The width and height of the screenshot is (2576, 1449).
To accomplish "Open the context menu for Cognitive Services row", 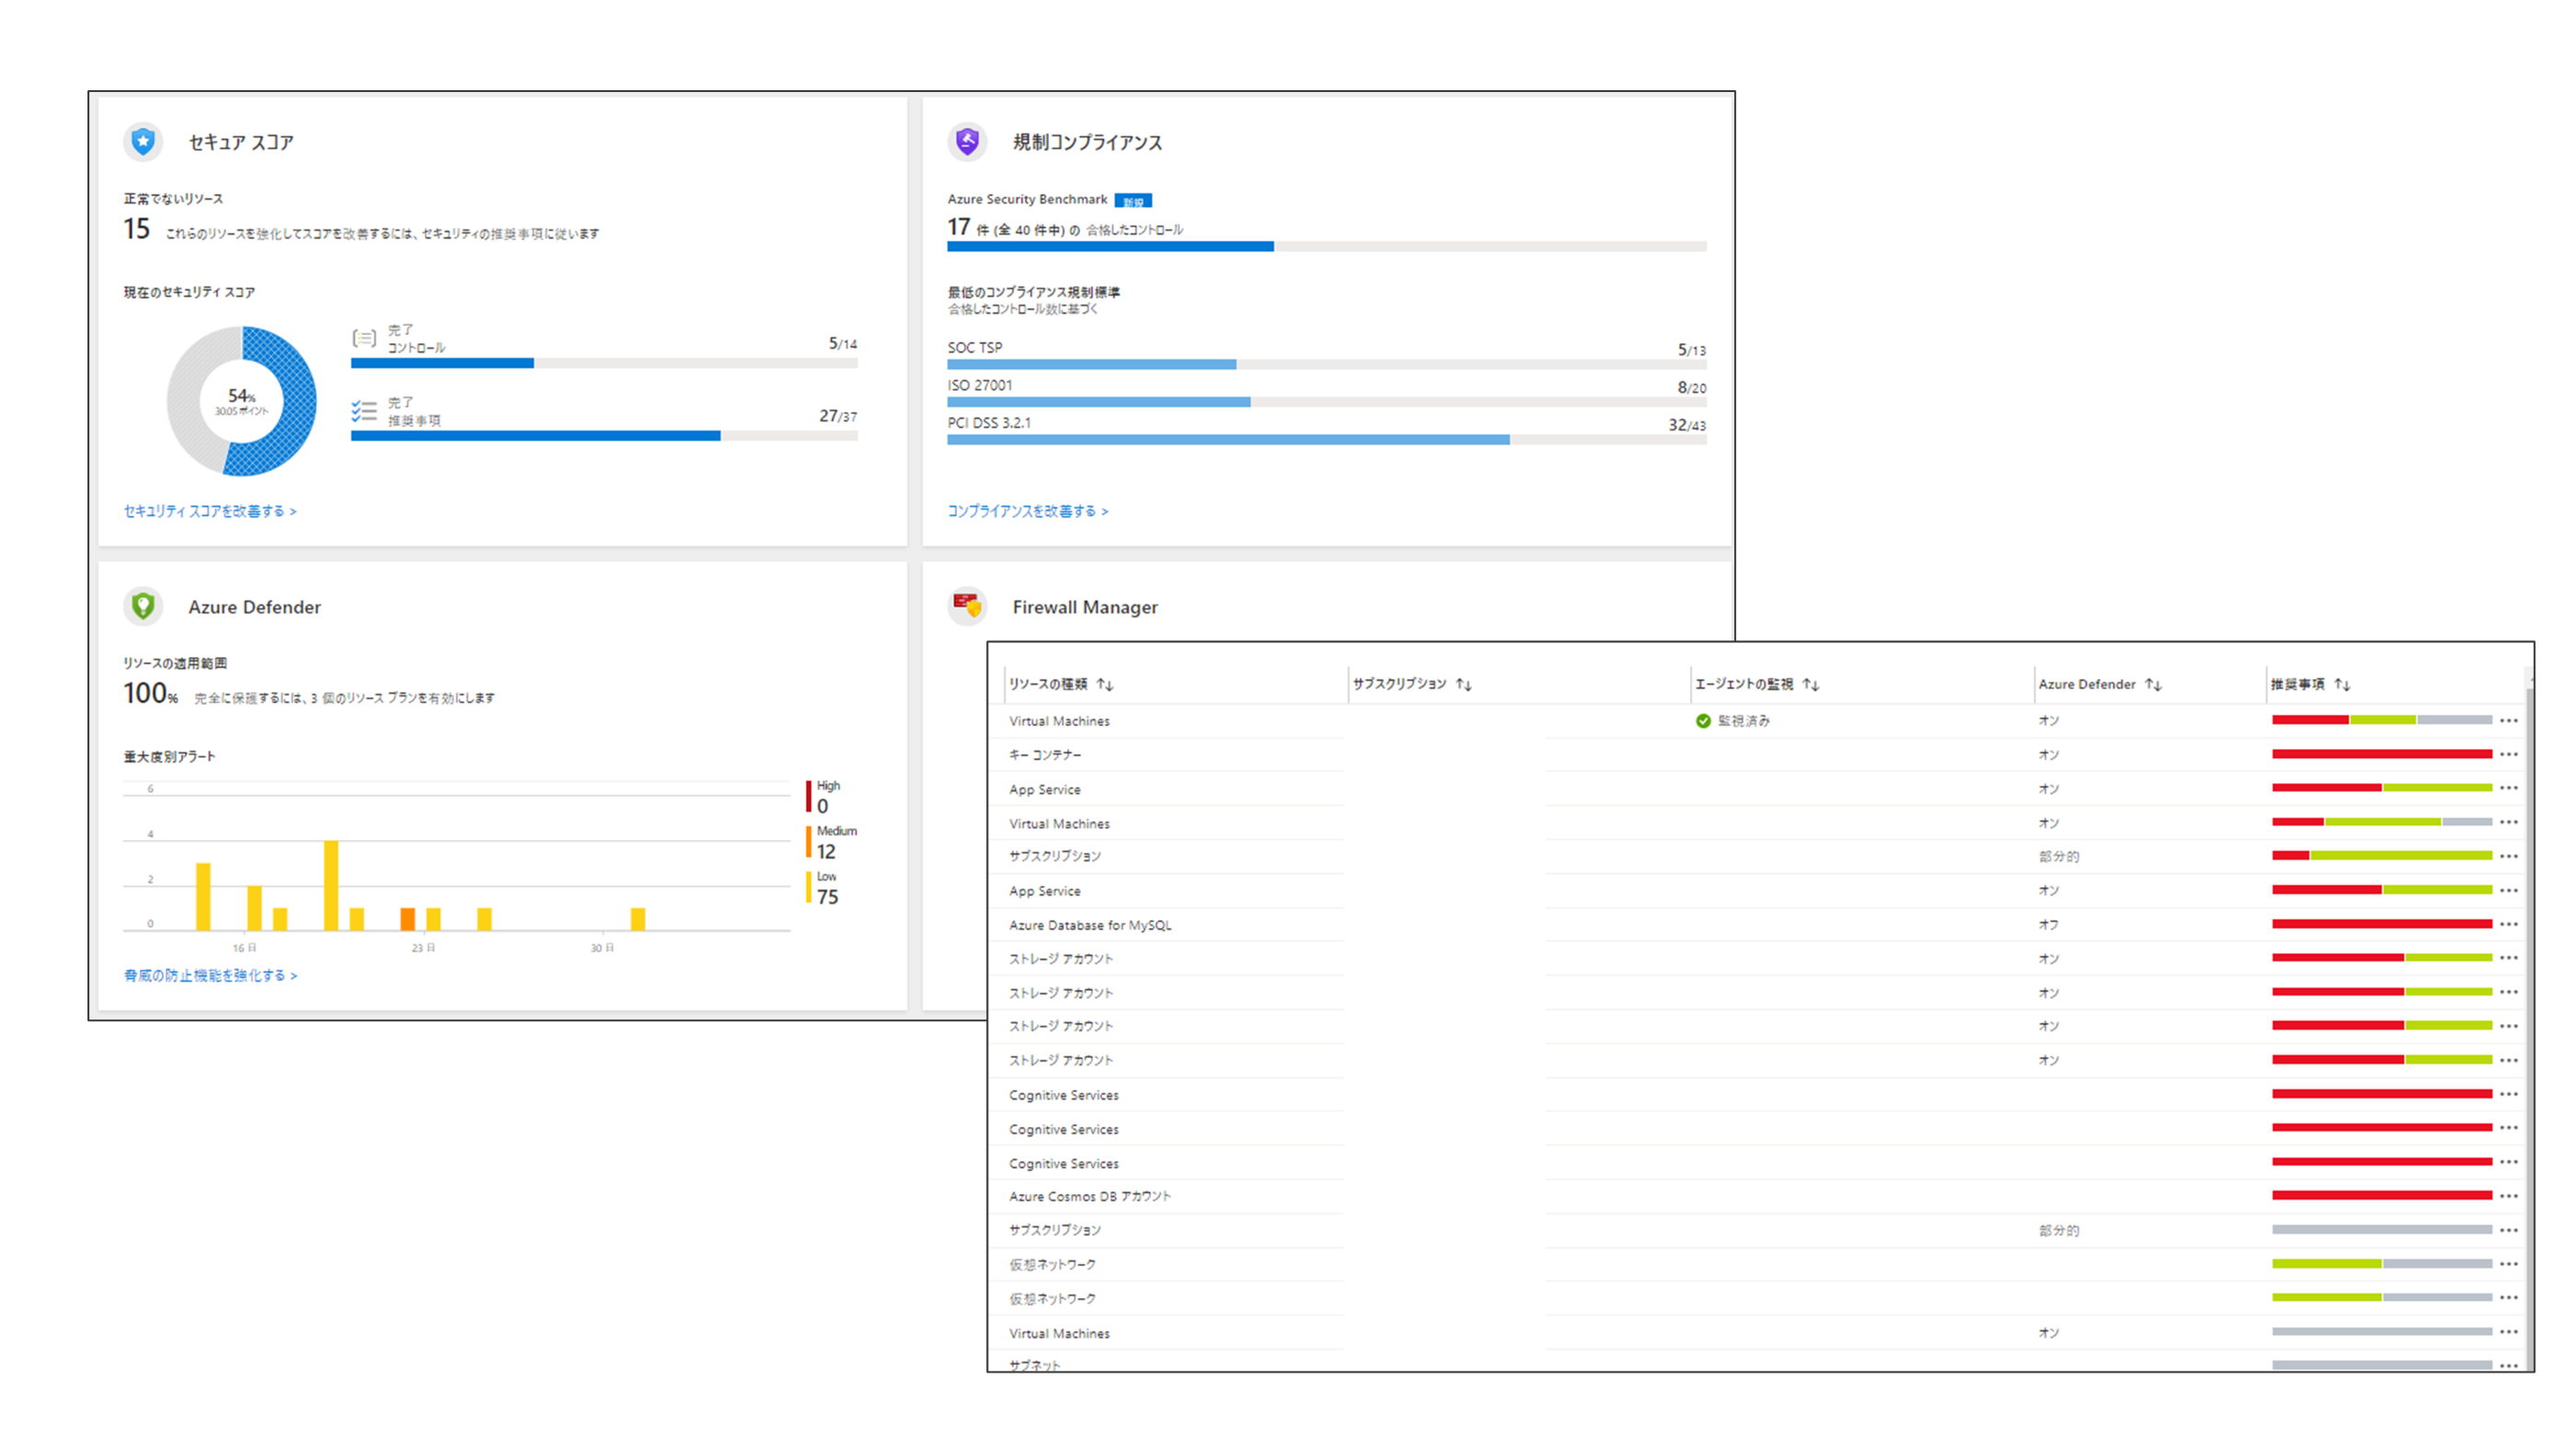I will click(x=2509, y=1095).
